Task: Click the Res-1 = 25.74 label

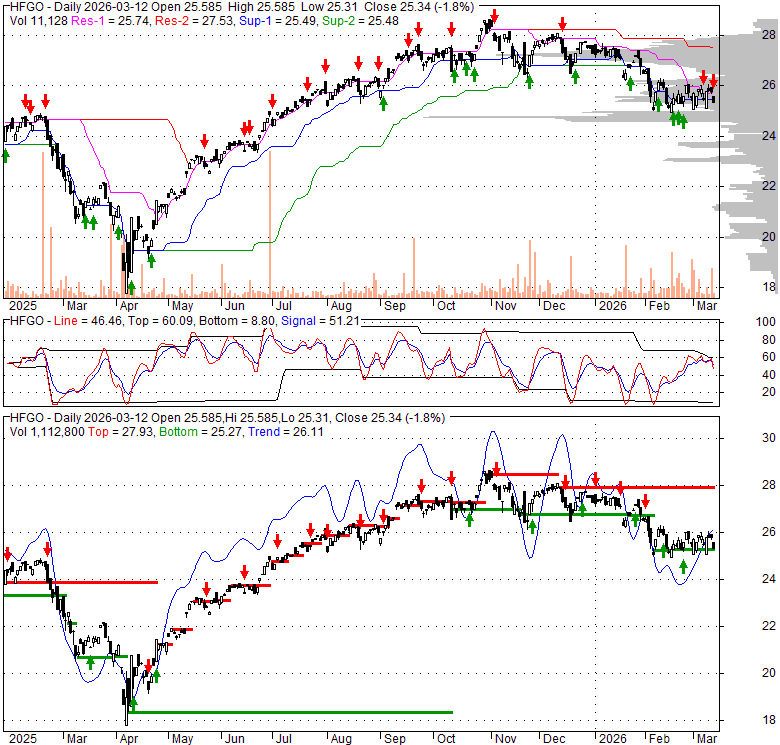Action: pos(110,21)
